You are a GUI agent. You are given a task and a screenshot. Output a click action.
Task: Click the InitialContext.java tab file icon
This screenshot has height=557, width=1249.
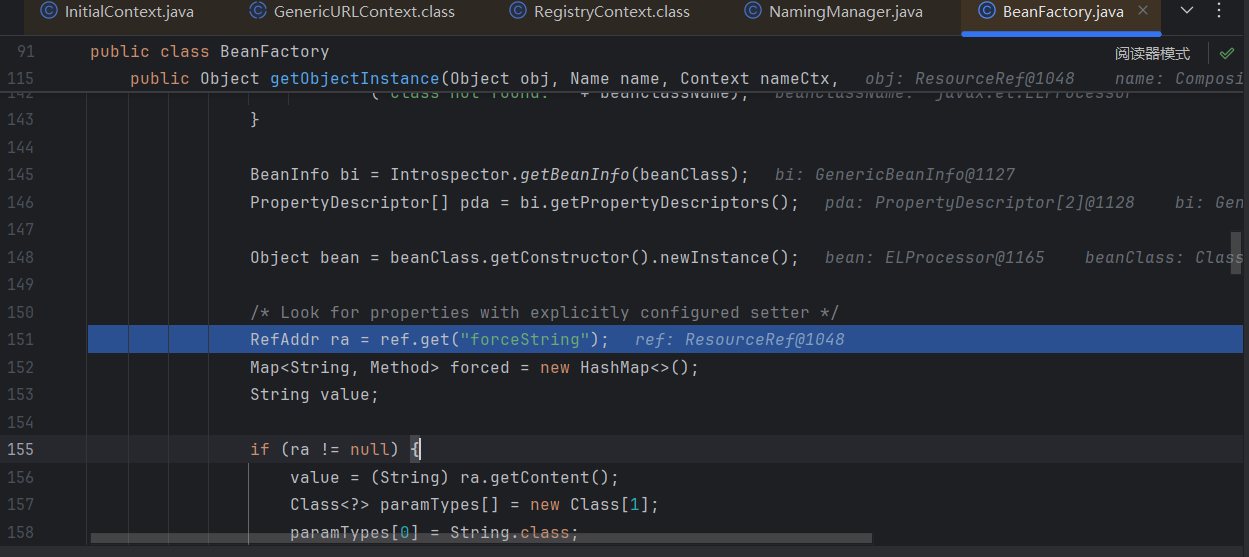pos(48,12)
